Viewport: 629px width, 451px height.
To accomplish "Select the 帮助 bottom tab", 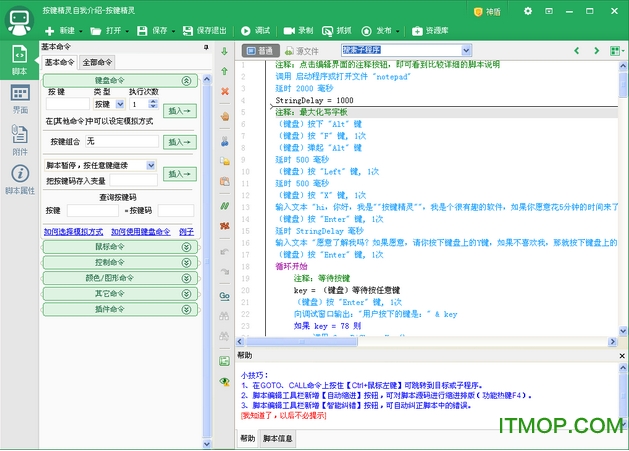I will (248, 438).
